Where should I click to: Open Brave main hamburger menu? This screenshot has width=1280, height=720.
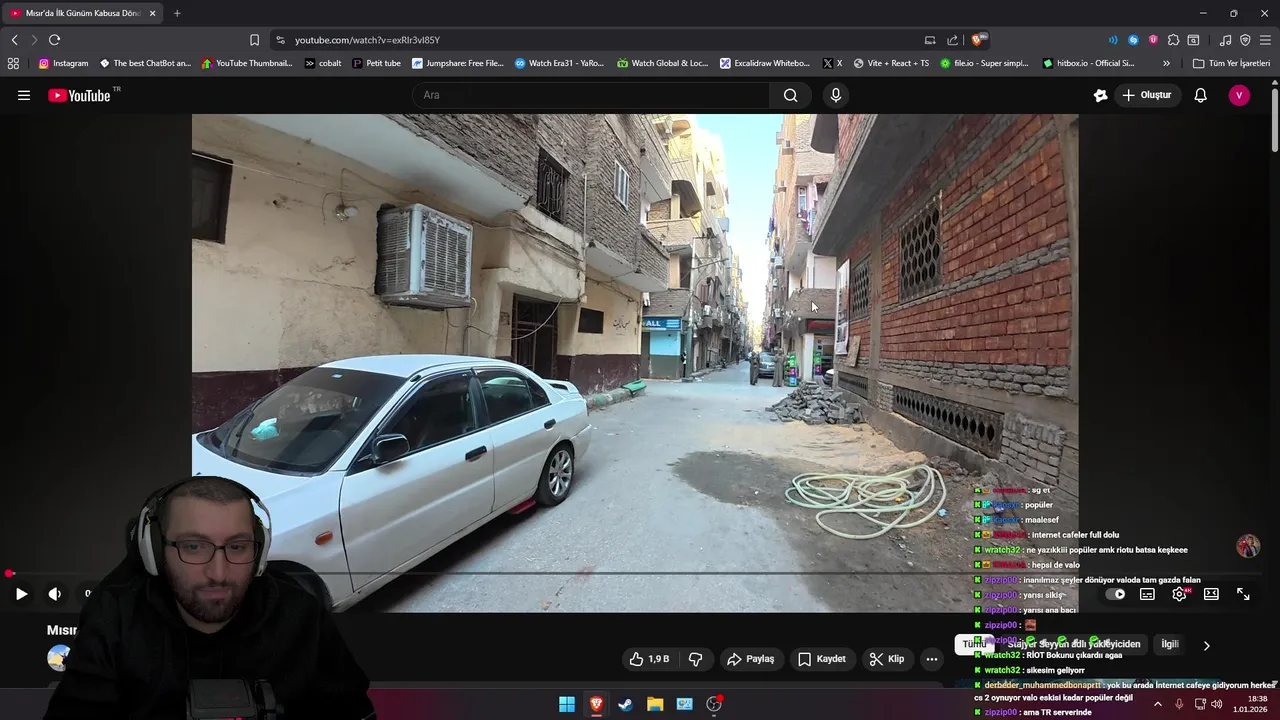coord(1265,40)
